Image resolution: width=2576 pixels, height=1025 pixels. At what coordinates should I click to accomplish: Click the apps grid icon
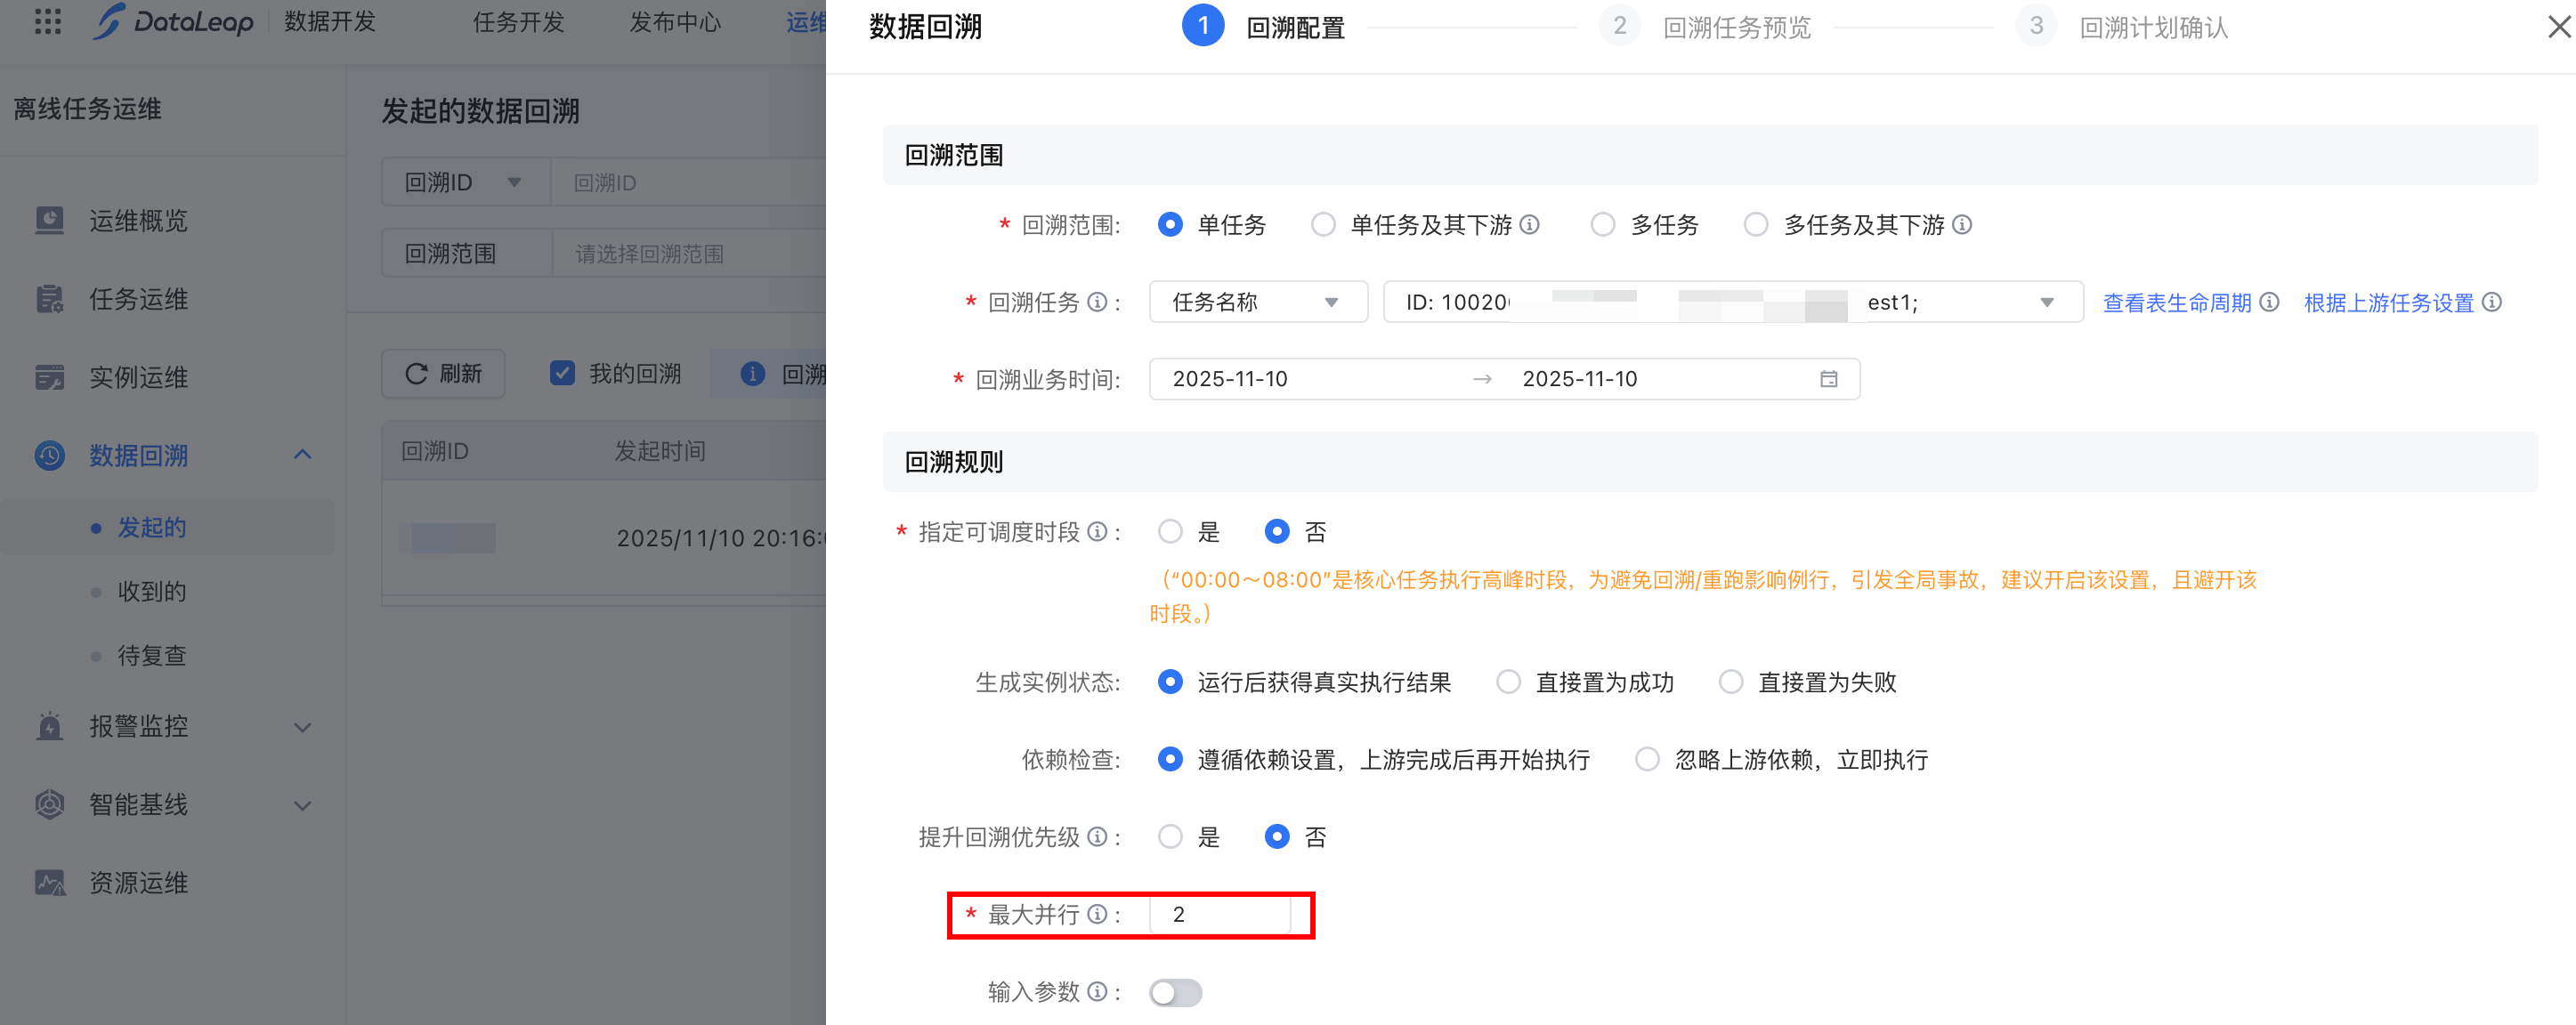48,22
